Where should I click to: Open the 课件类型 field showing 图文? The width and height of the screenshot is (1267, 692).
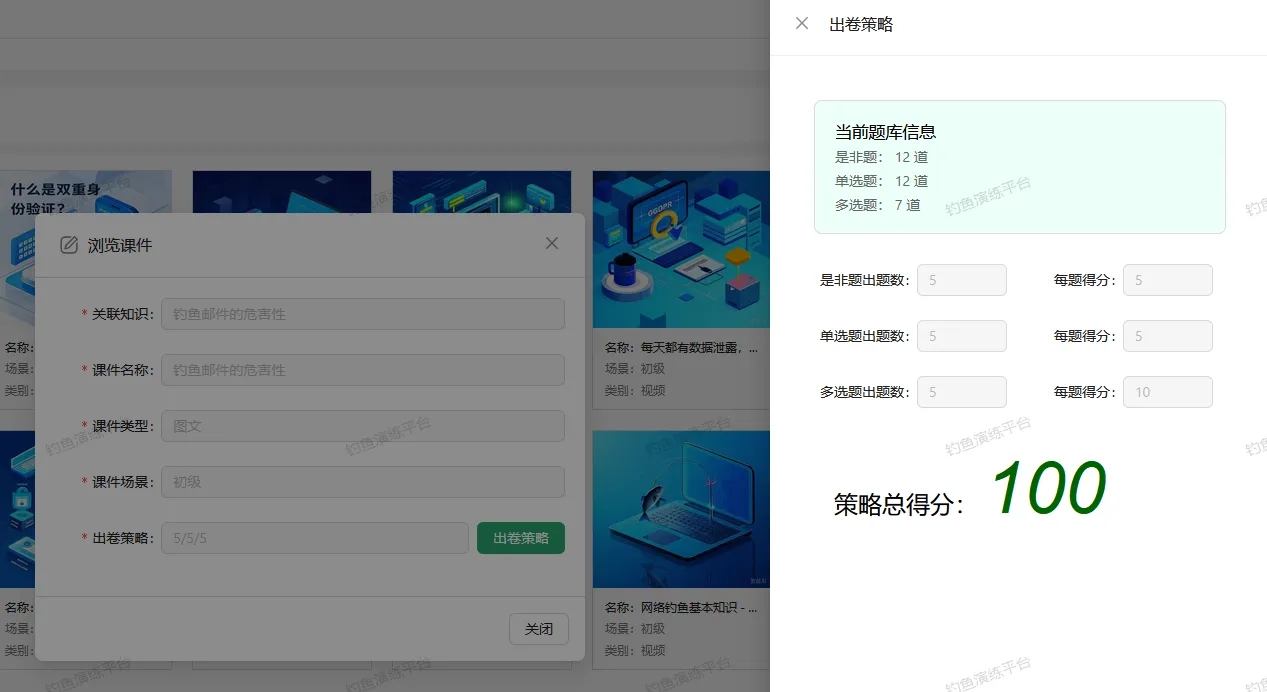click(x=362, y=426)
